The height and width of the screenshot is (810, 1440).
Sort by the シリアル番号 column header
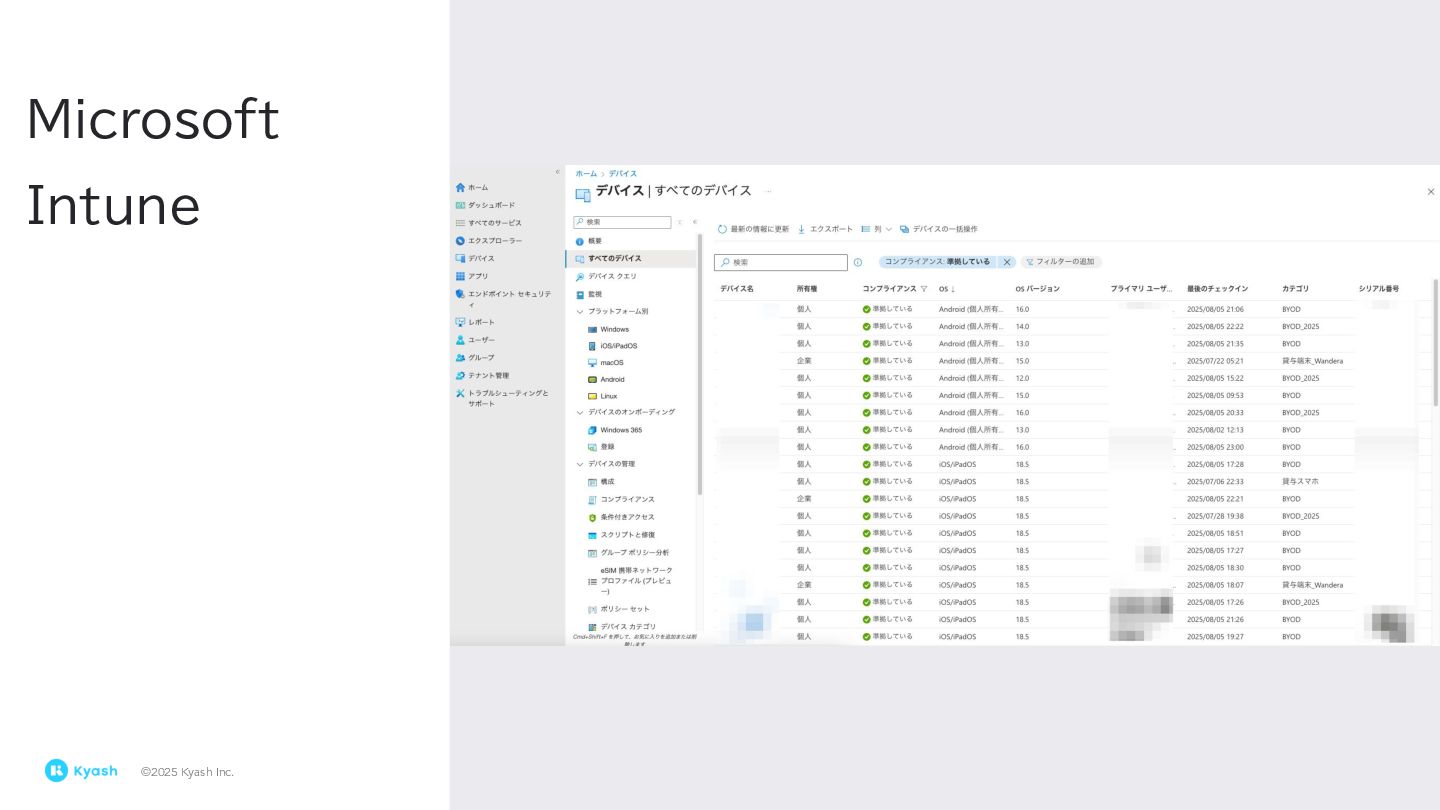(1379, 289)
